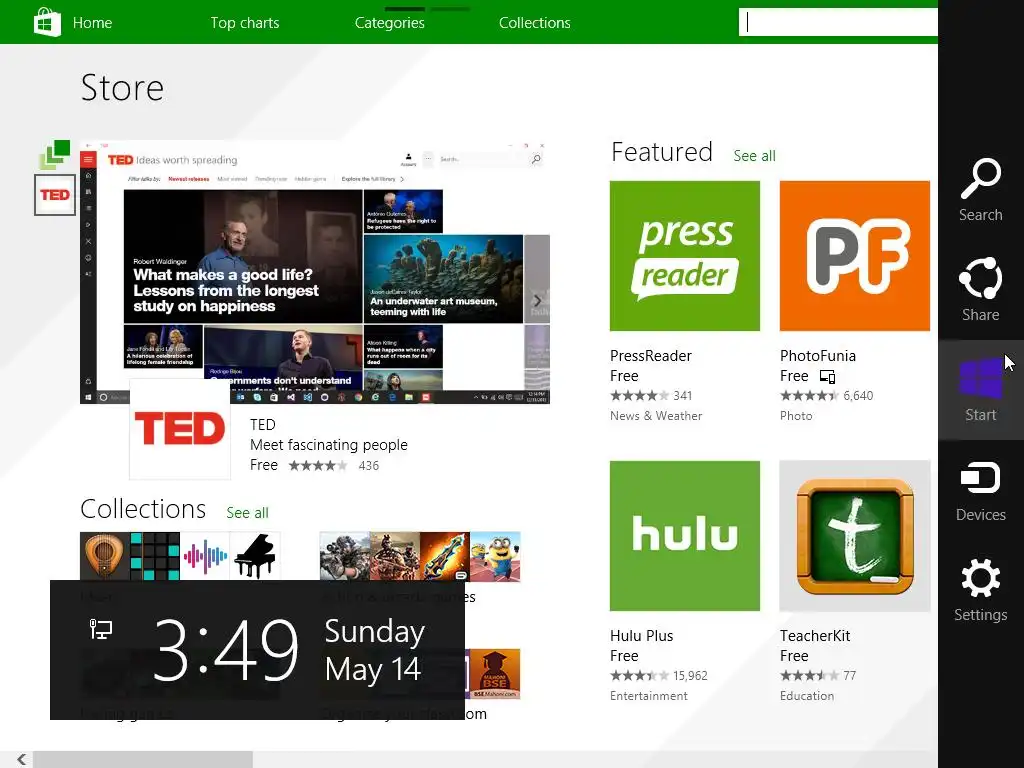This screenshot has width=1024, height=768.
Task: Open the PhotoFunia app tile
Action: click(854, 256)
